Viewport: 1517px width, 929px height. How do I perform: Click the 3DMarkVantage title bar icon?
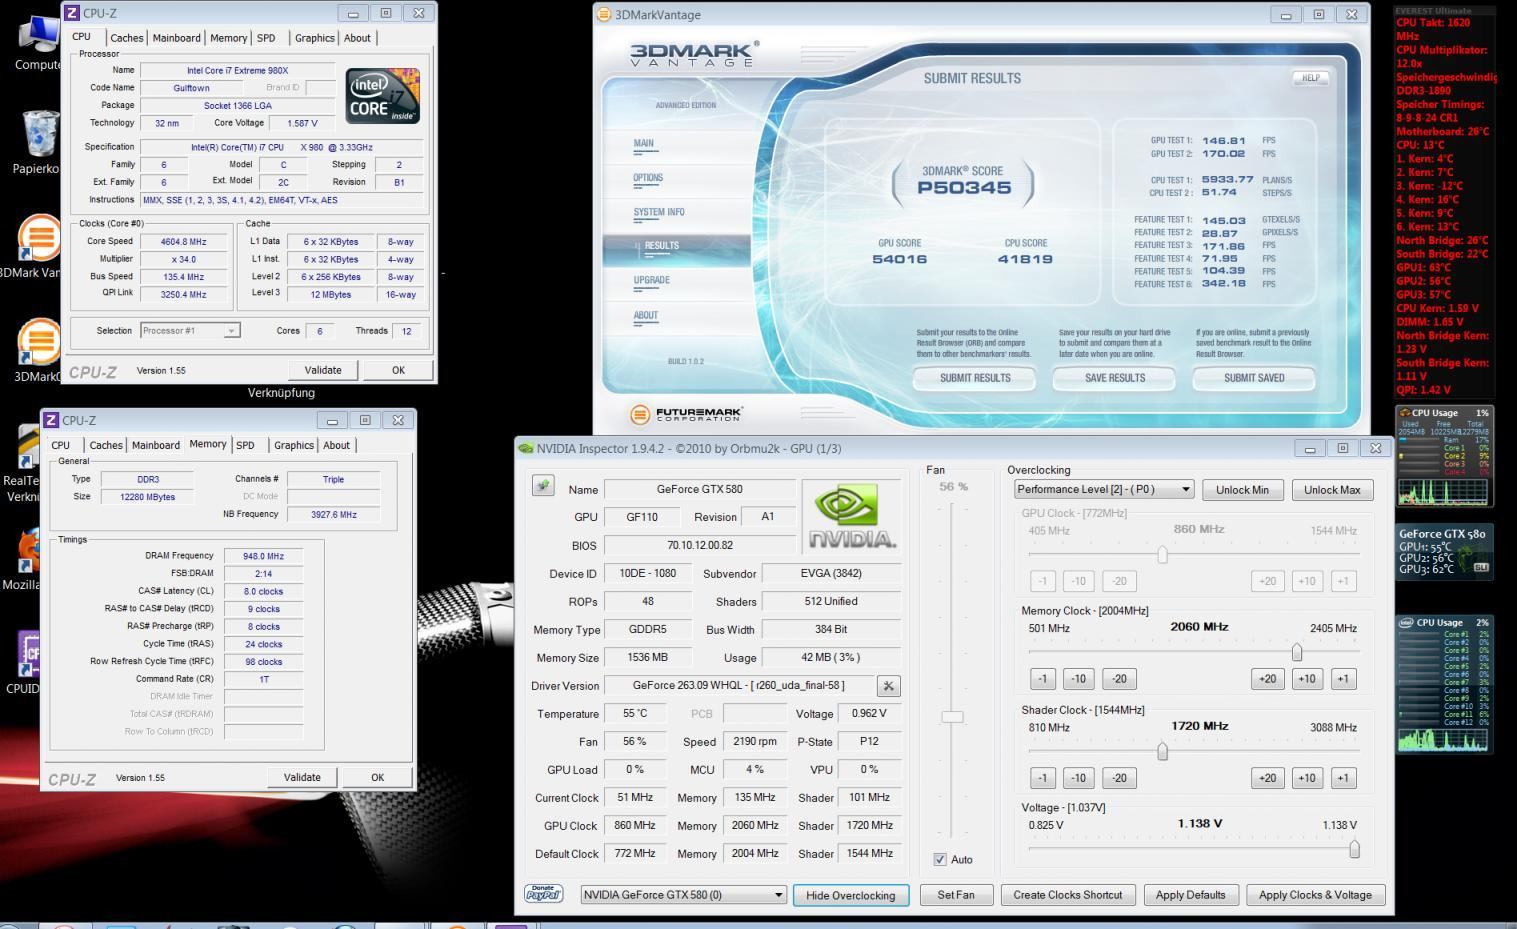603,15
